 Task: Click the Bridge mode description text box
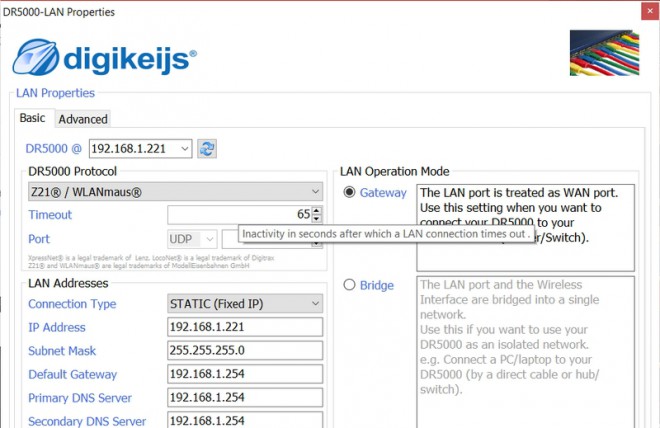pyautogui.click(x=525, y=352)
